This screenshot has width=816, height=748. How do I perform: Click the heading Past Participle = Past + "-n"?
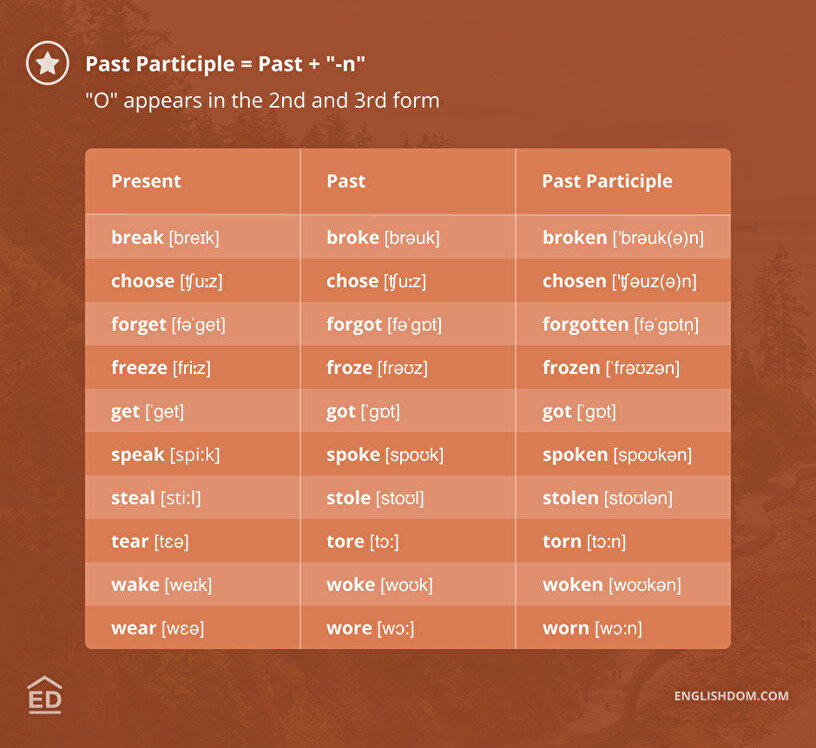coord(225,64)
